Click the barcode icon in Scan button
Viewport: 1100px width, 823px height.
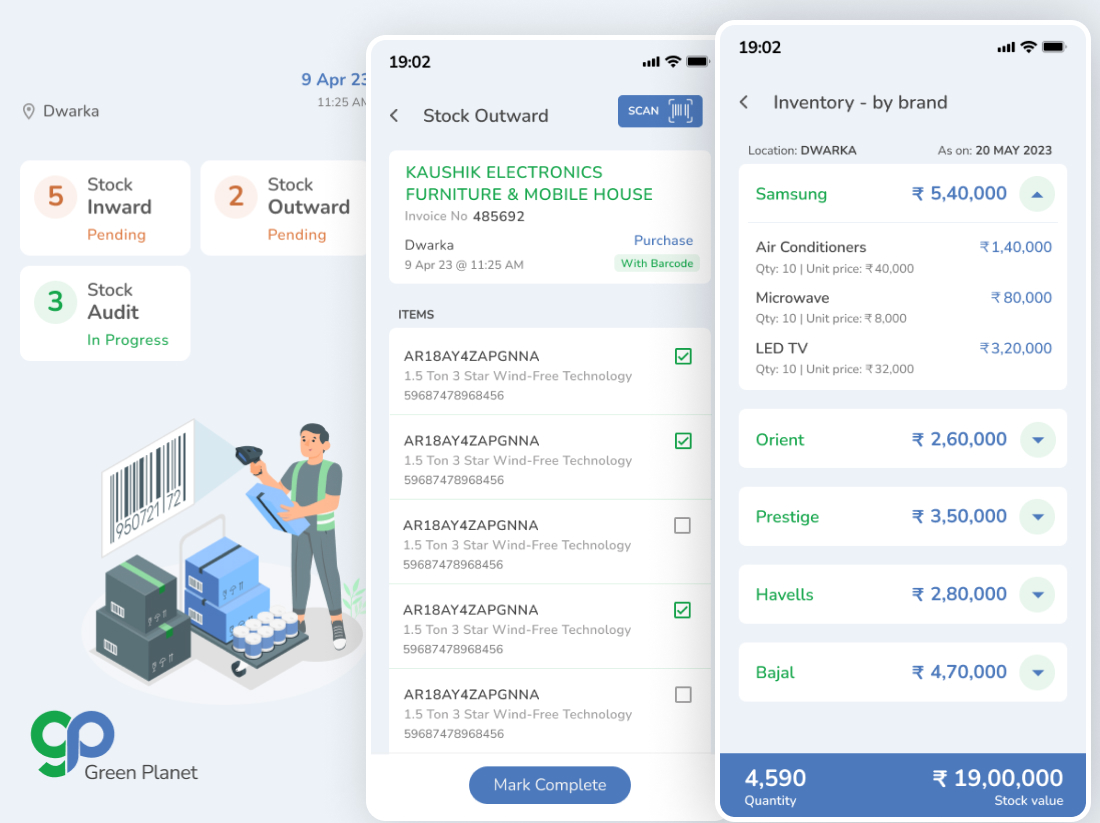point(681,111)
